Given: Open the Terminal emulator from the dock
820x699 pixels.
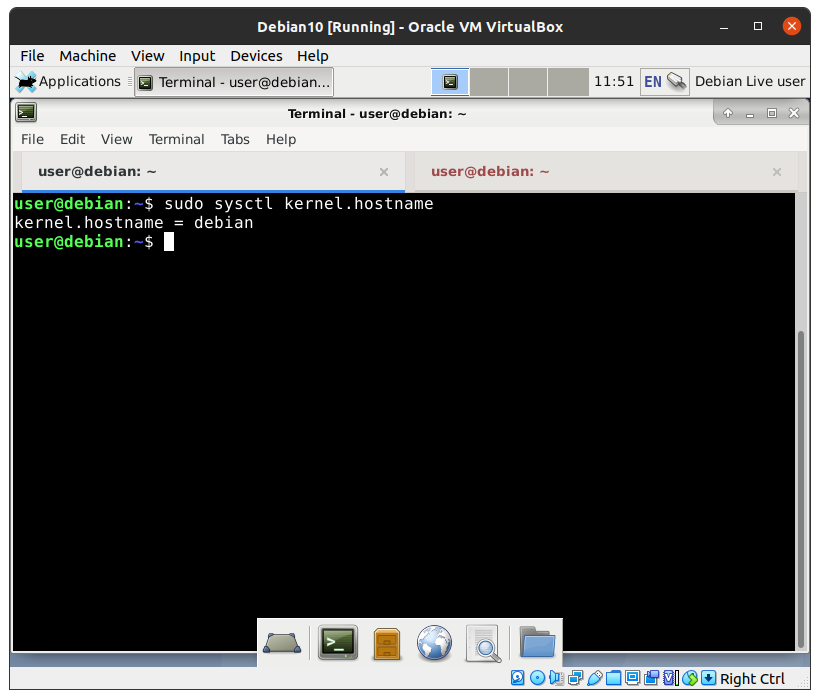Looking at the screenshot, I should [338, 642].
